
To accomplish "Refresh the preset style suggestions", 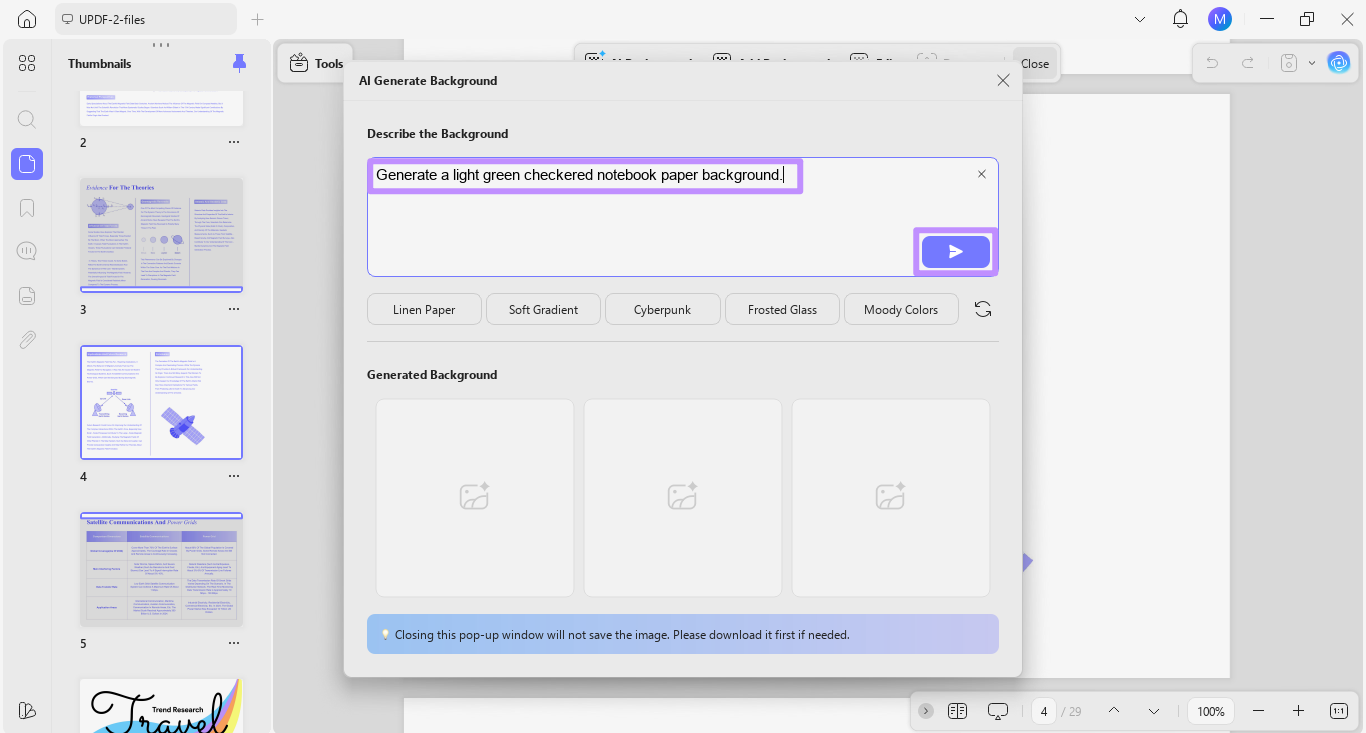I will (983, 309).
